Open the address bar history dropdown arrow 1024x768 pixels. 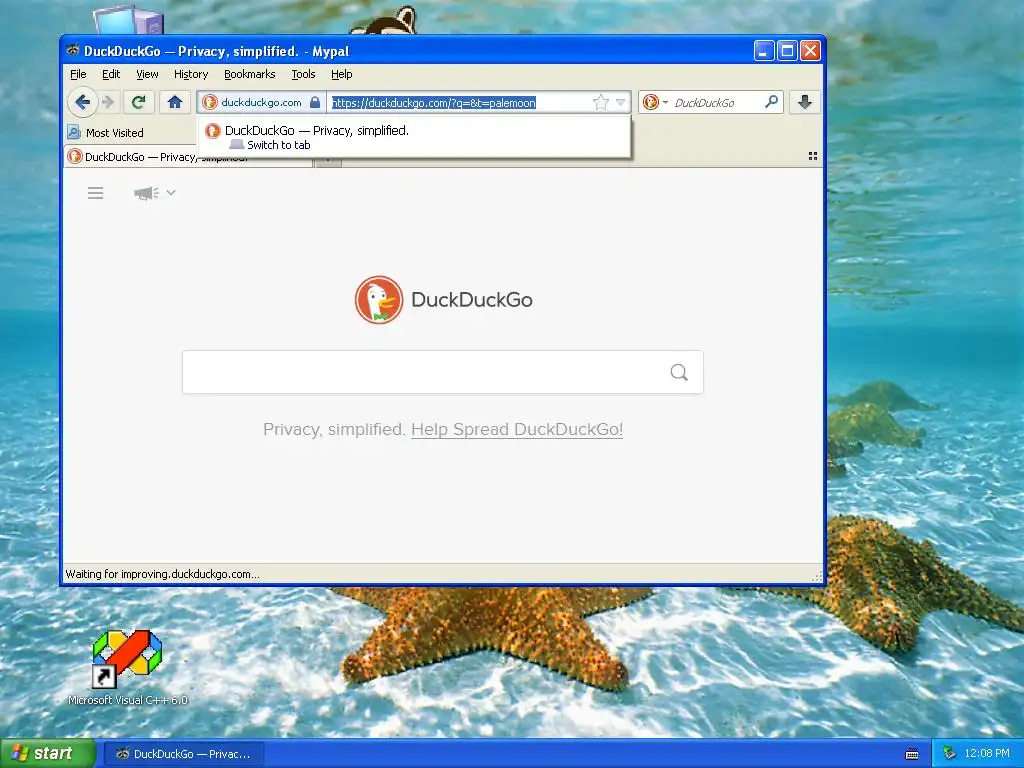620,103
